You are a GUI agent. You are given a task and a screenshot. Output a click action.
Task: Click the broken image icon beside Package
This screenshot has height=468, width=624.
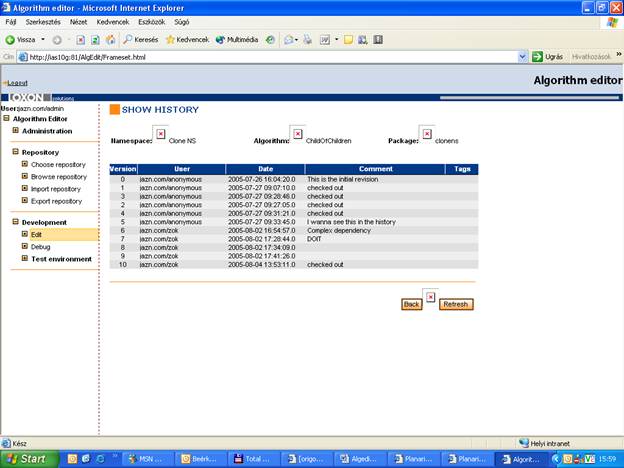pos(427,134)
